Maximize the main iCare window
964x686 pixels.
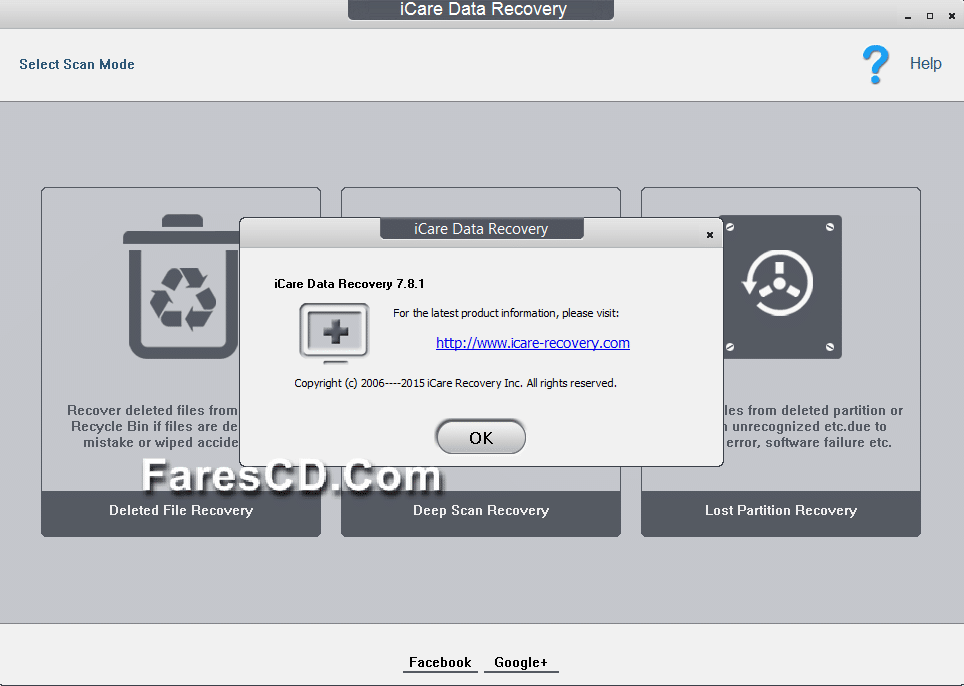click(x=930, y=17)
